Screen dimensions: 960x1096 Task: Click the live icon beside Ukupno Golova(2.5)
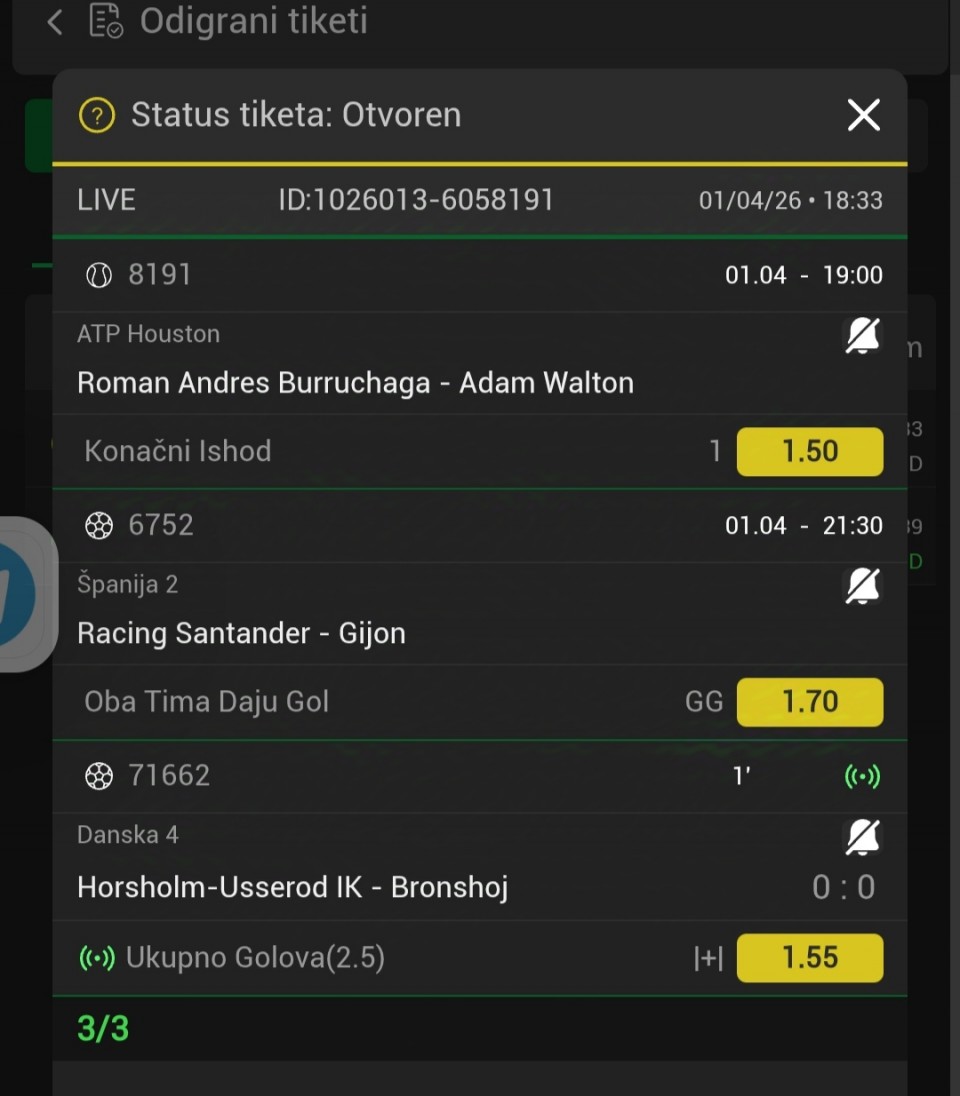click(97, 959)
